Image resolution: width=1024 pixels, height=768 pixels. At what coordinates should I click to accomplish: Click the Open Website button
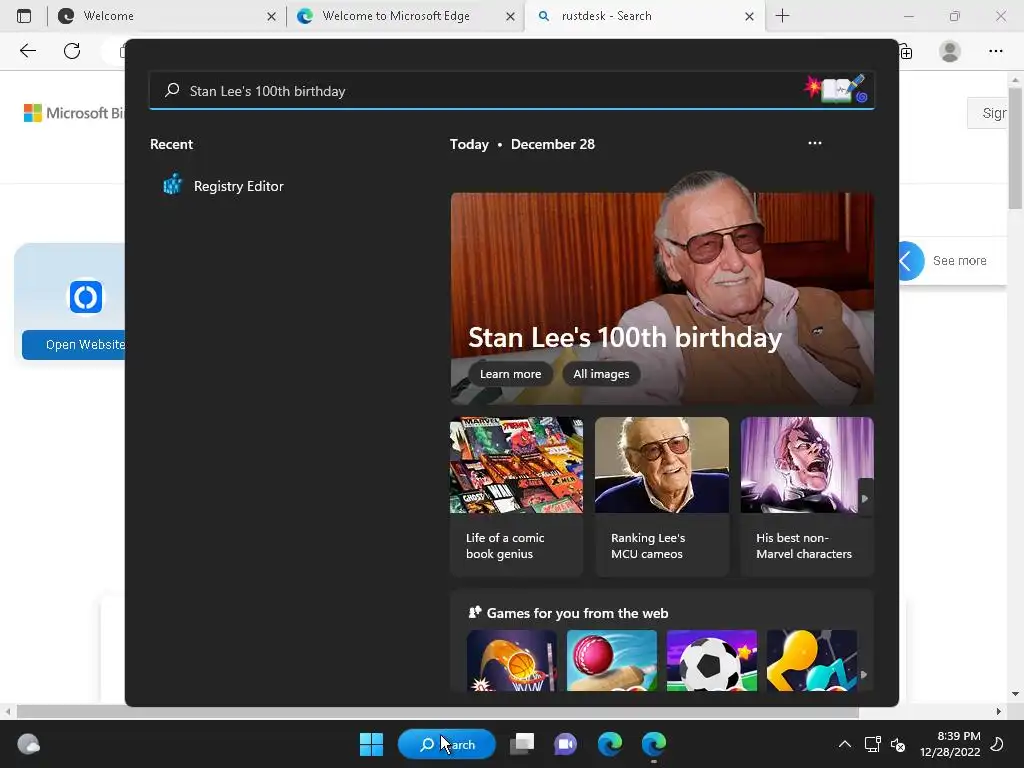[x=74, y=344]
